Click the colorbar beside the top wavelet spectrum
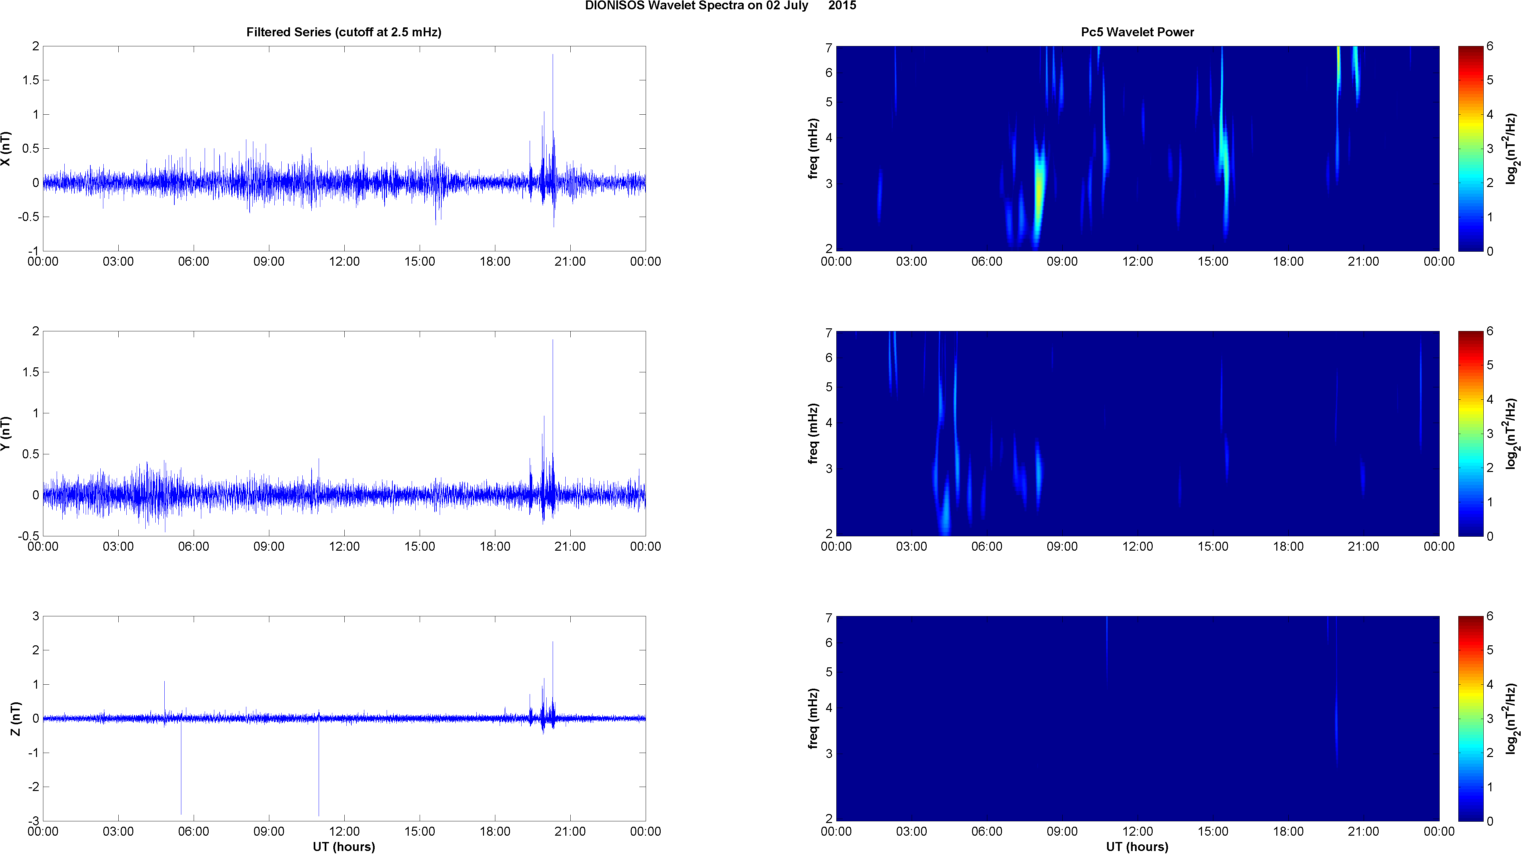 tap(1470, 149)
